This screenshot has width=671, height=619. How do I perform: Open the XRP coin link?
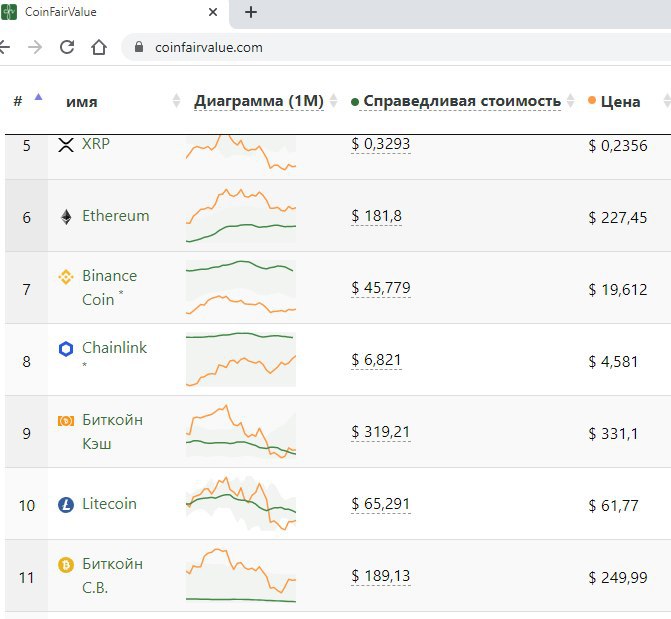pyautogui.click(x=96, y=144)
